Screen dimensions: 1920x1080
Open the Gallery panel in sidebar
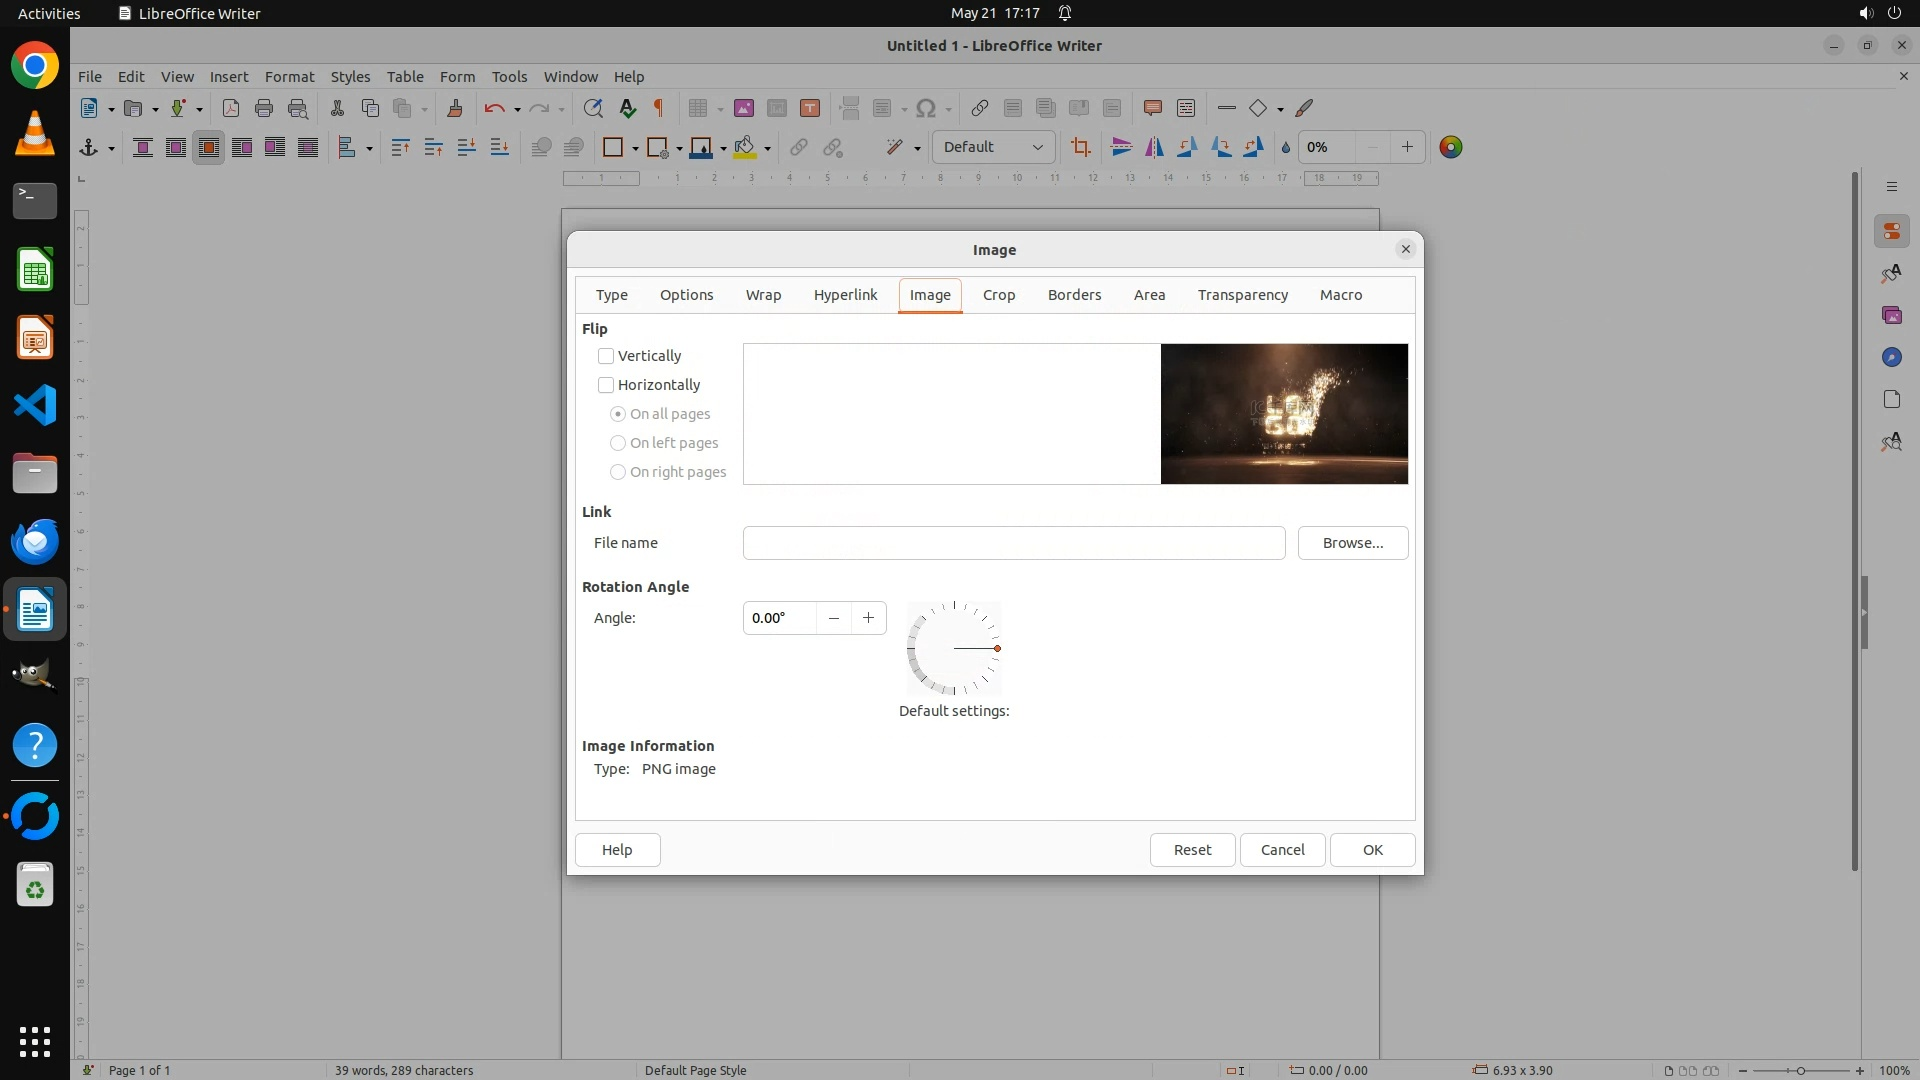coord(1891,315)
